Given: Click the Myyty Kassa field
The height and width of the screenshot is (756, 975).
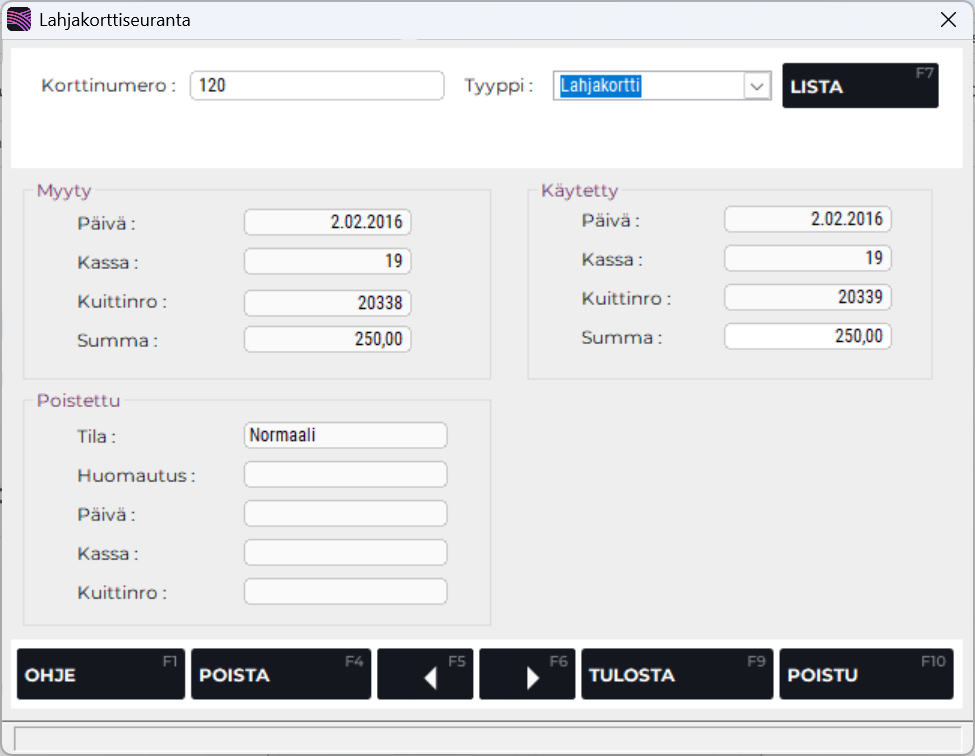Looking at the screenshot, I should pyautogui.click(x=327, y=261).
